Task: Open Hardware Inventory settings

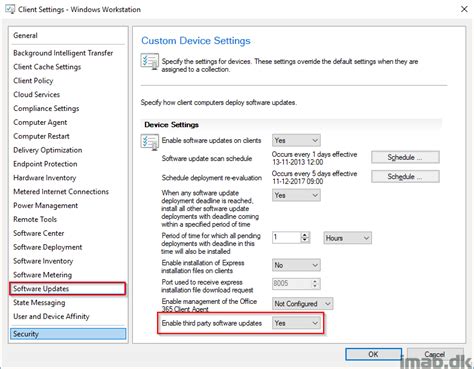Action: click(45, 178)
